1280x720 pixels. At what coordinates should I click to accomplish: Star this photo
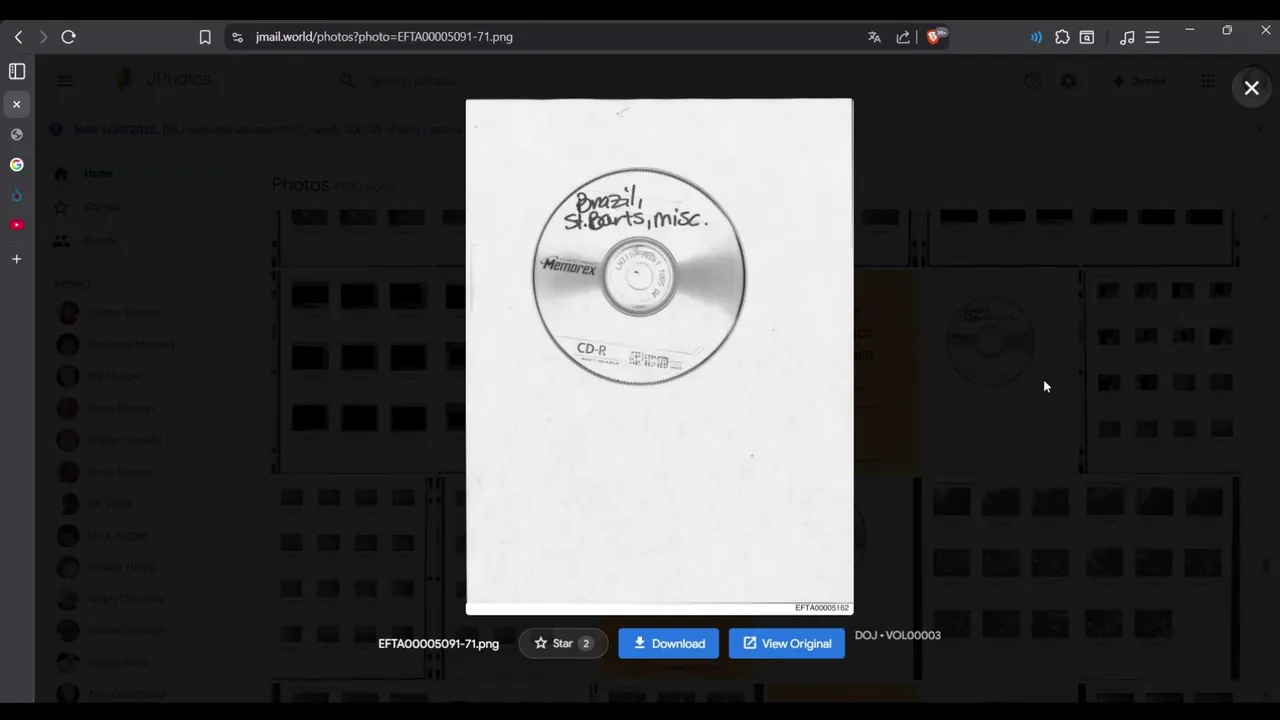pyautogui.click(x=563, y=643)
